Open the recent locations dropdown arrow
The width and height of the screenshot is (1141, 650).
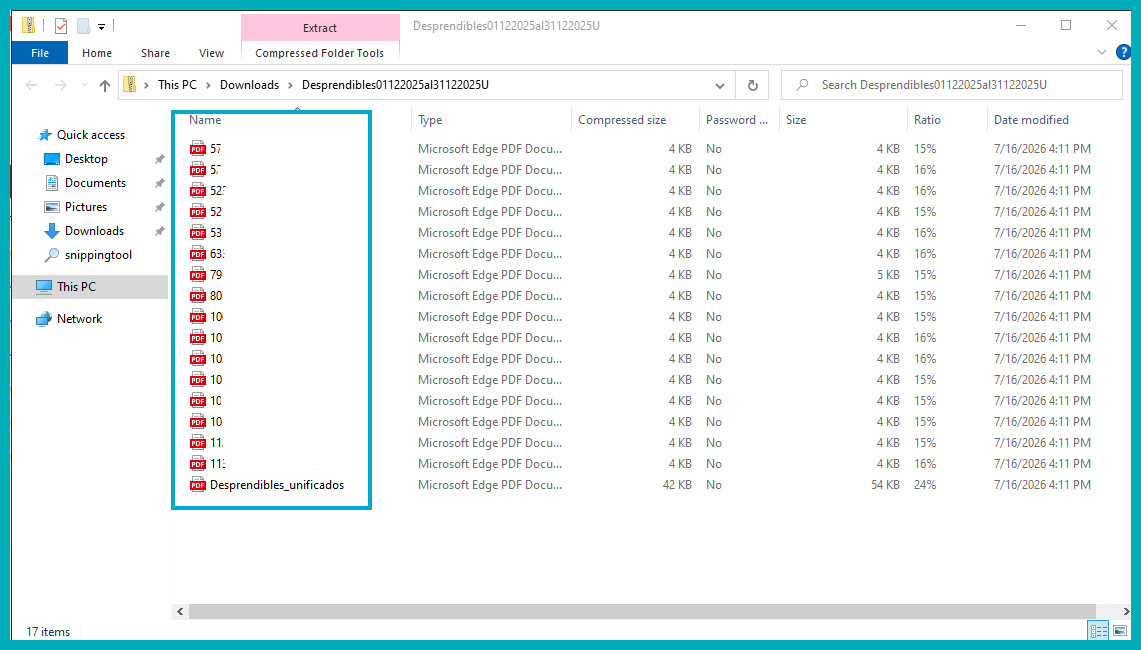(x=84, y=85)
